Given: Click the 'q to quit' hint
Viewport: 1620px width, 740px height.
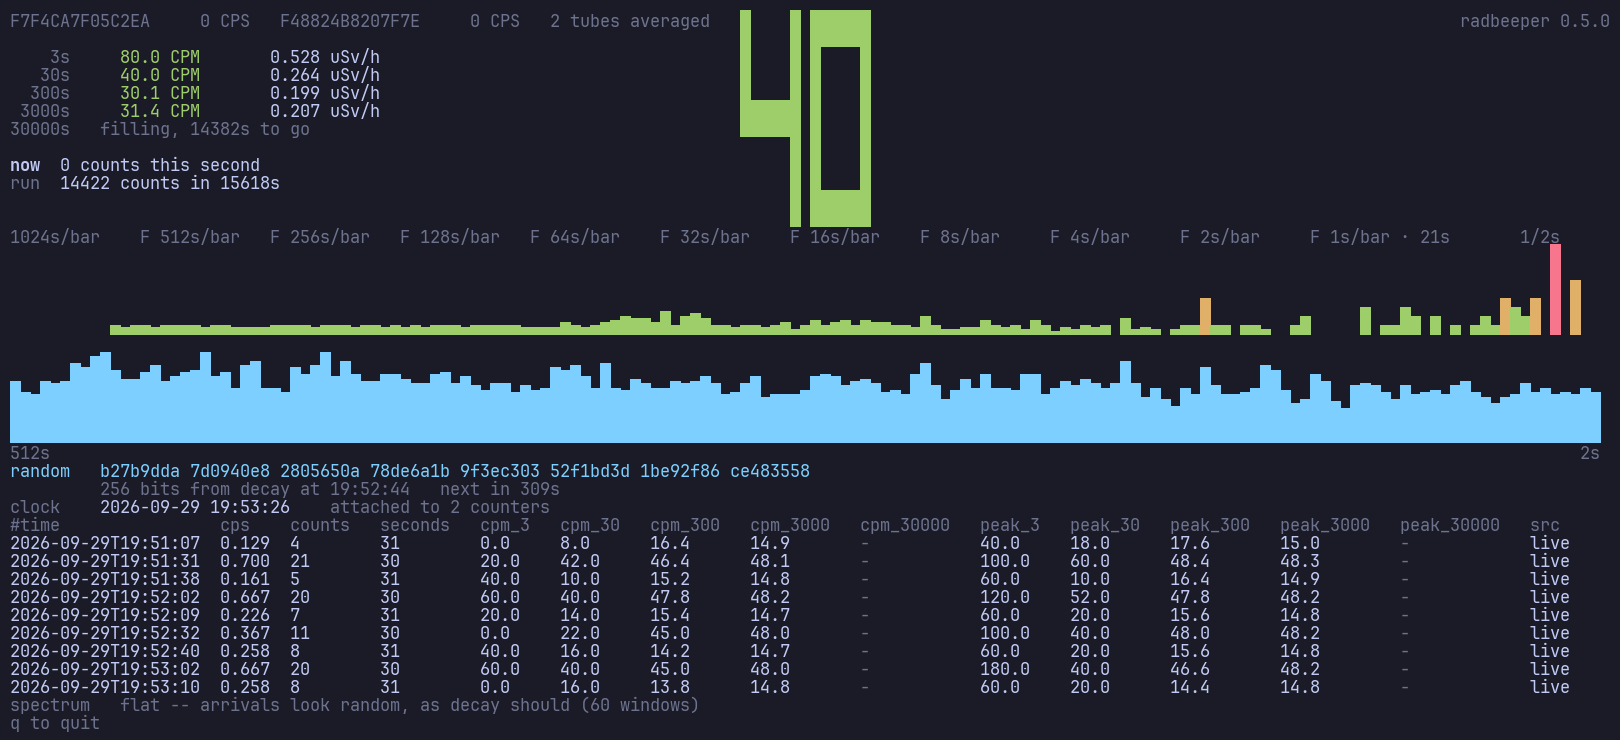Looking at the screenshot, I should 55,723.
